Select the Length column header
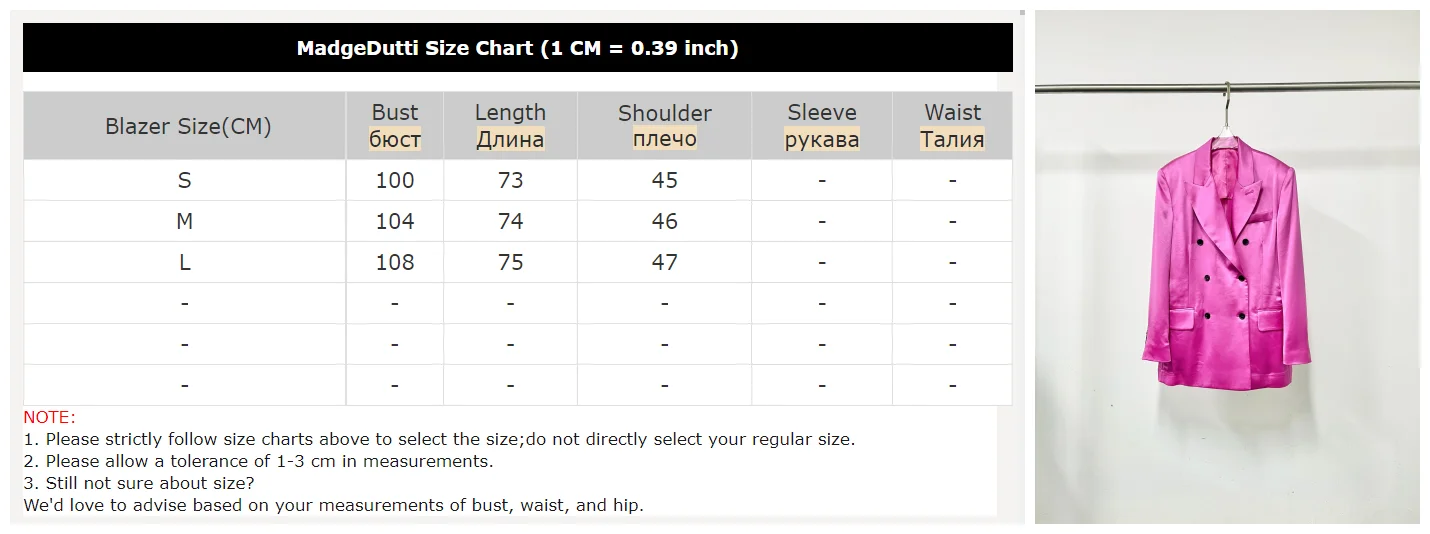 510,125
